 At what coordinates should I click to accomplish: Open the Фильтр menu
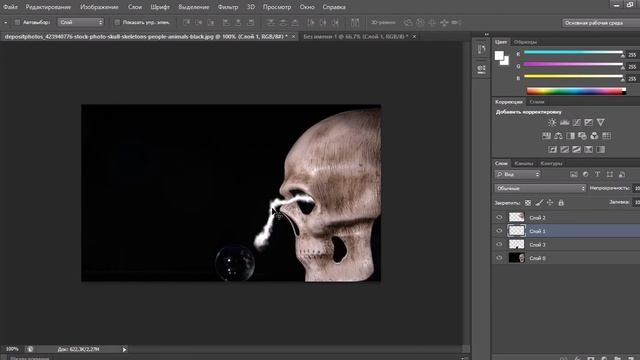point(228,7)
